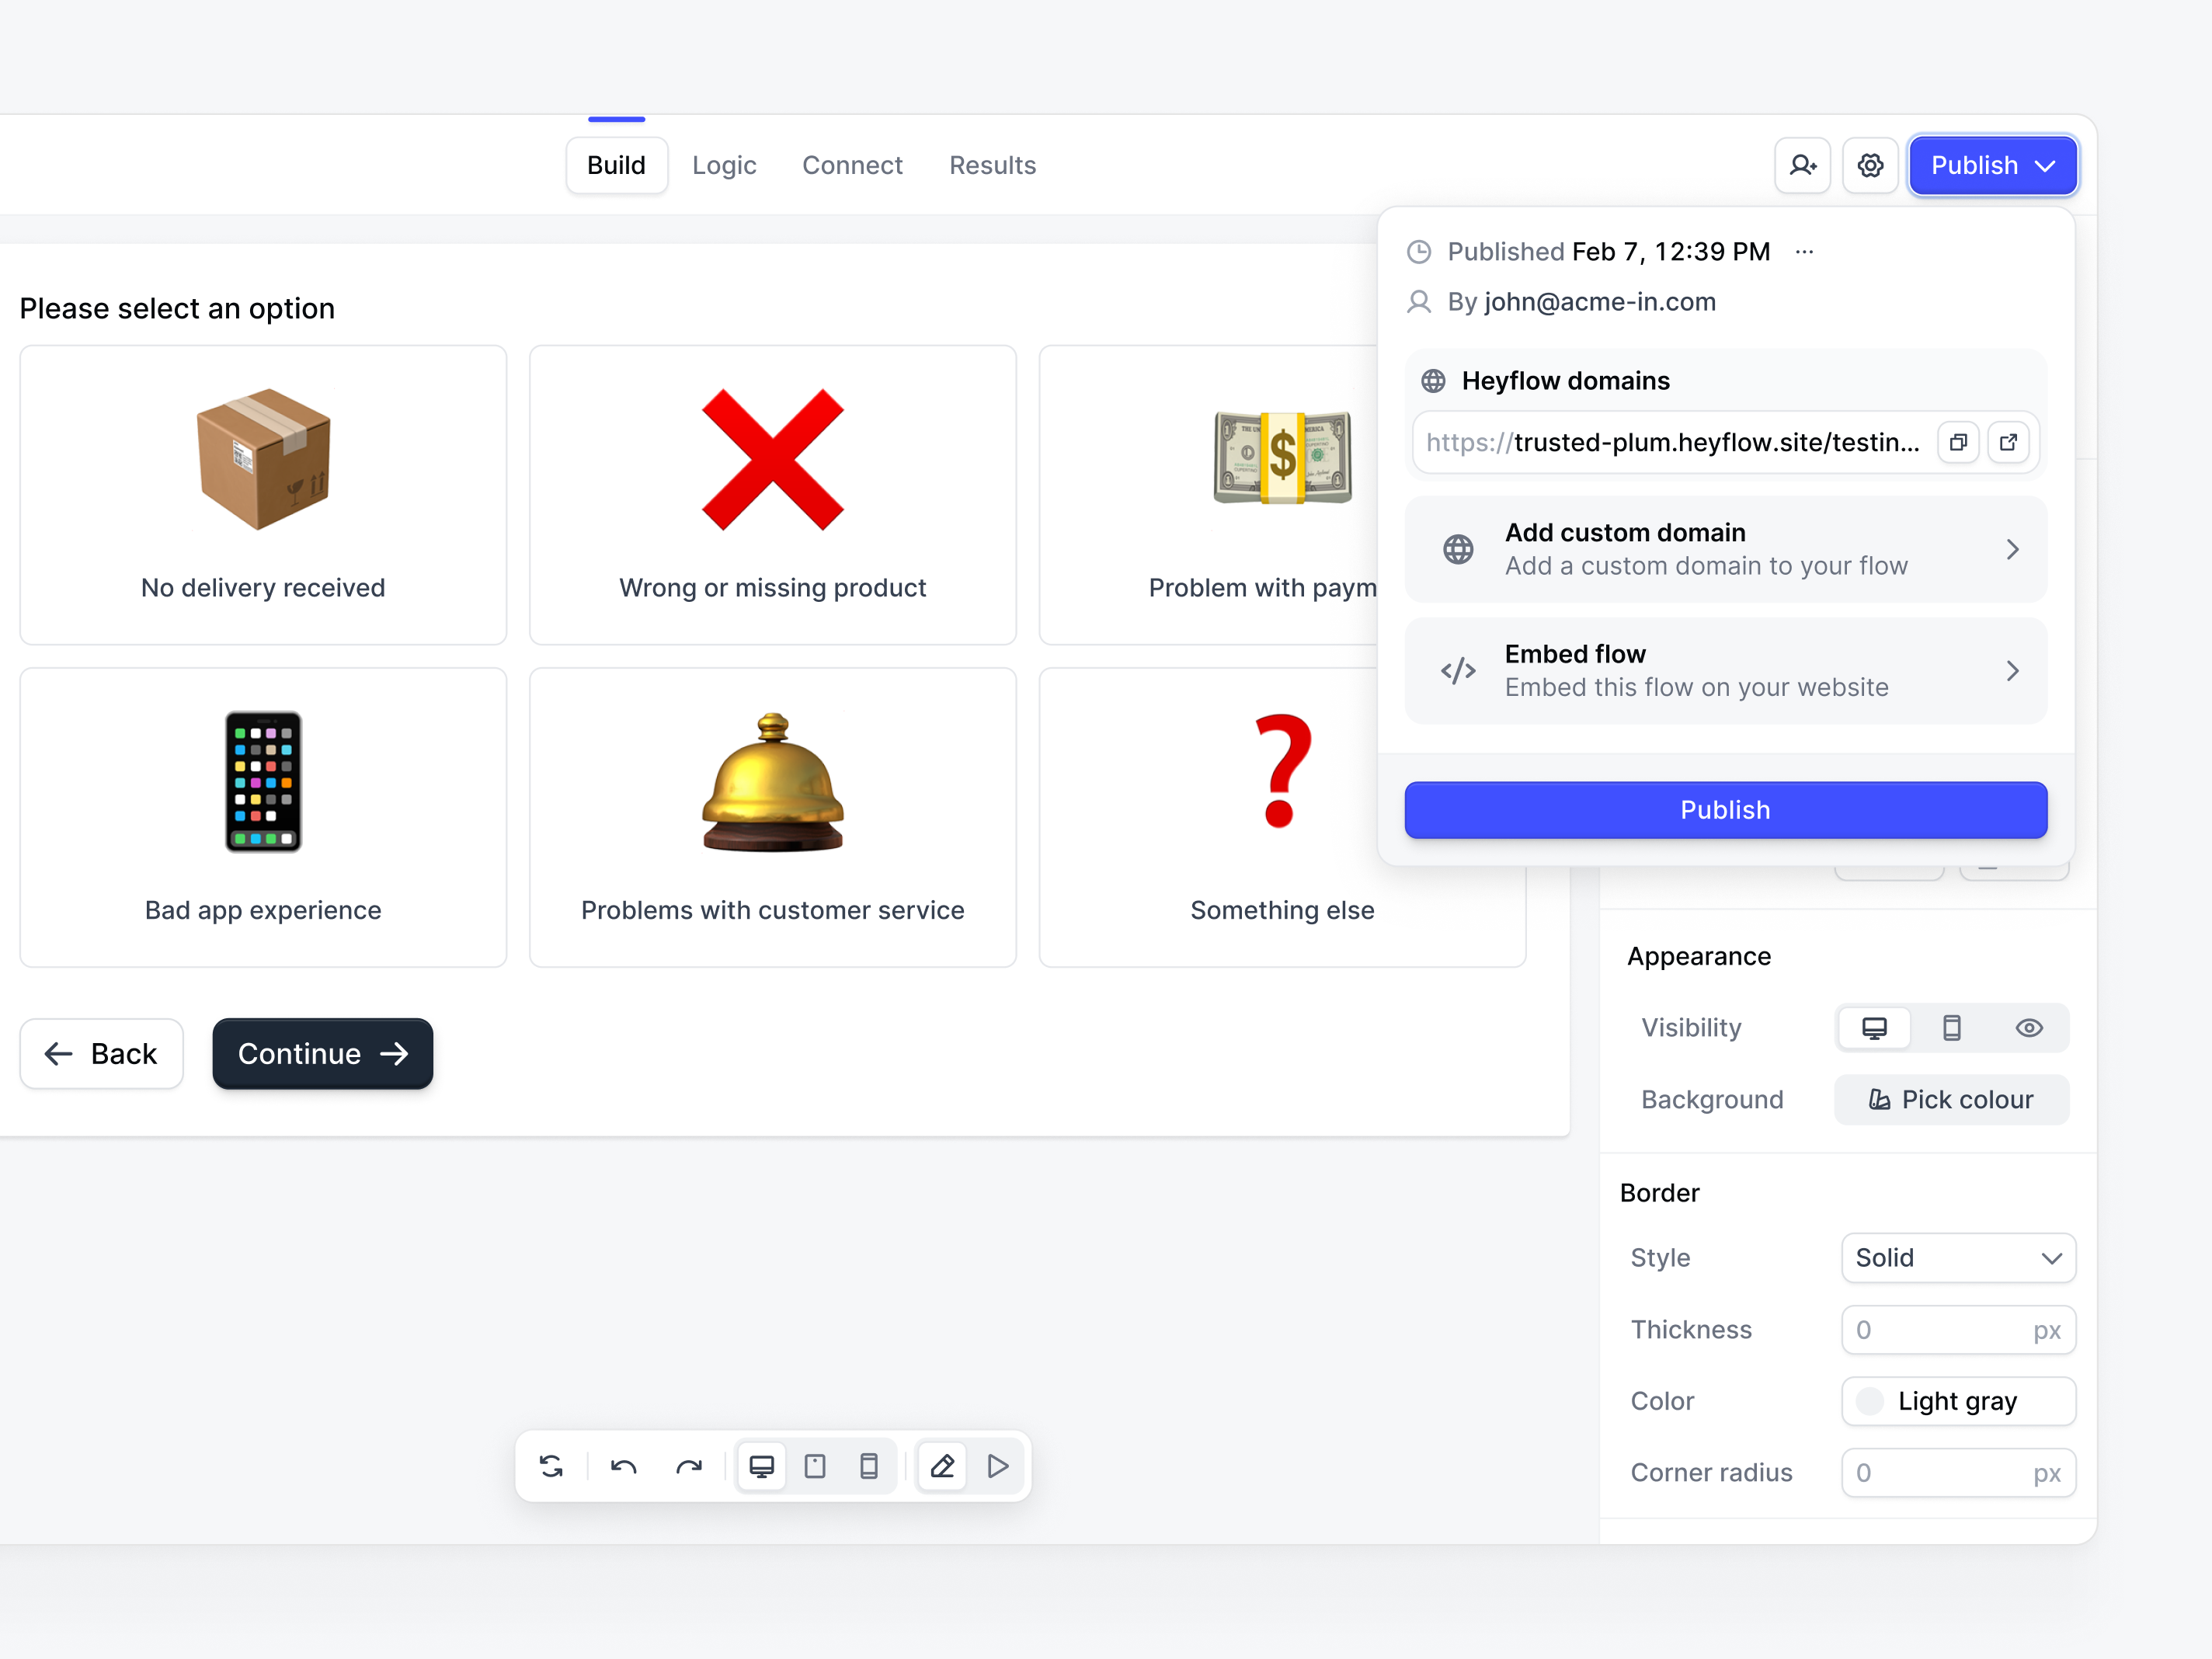Open flow URL in new tab
2212x1659 pixels.
tap(2008, 442)
